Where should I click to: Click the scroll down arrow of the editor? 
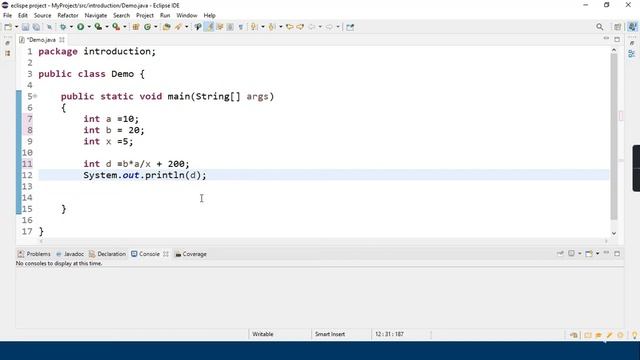(614, 233)
